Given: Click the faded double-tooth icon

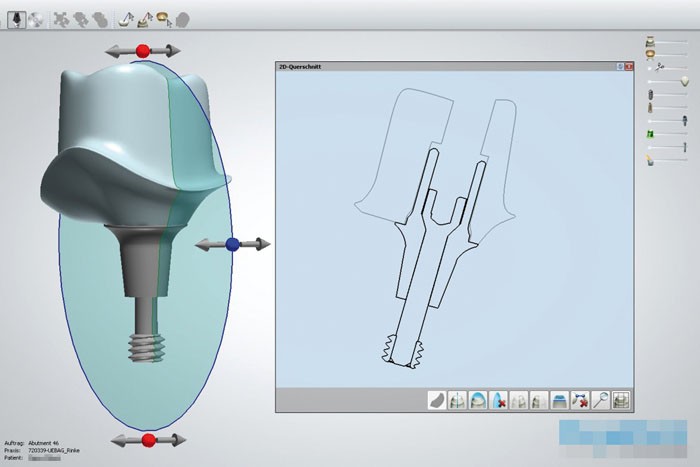Looking at the screenshot, I should 519,400.
